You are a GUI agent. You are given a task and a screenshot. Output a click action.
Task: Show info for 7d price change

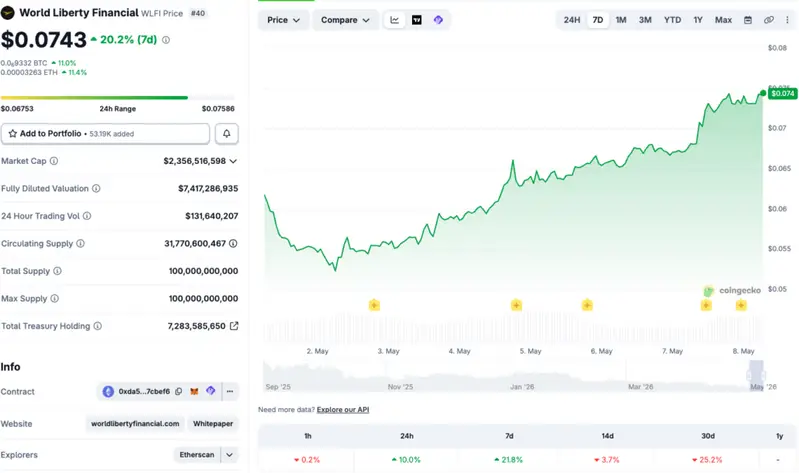pyautogui.click(x=166, y=40)
